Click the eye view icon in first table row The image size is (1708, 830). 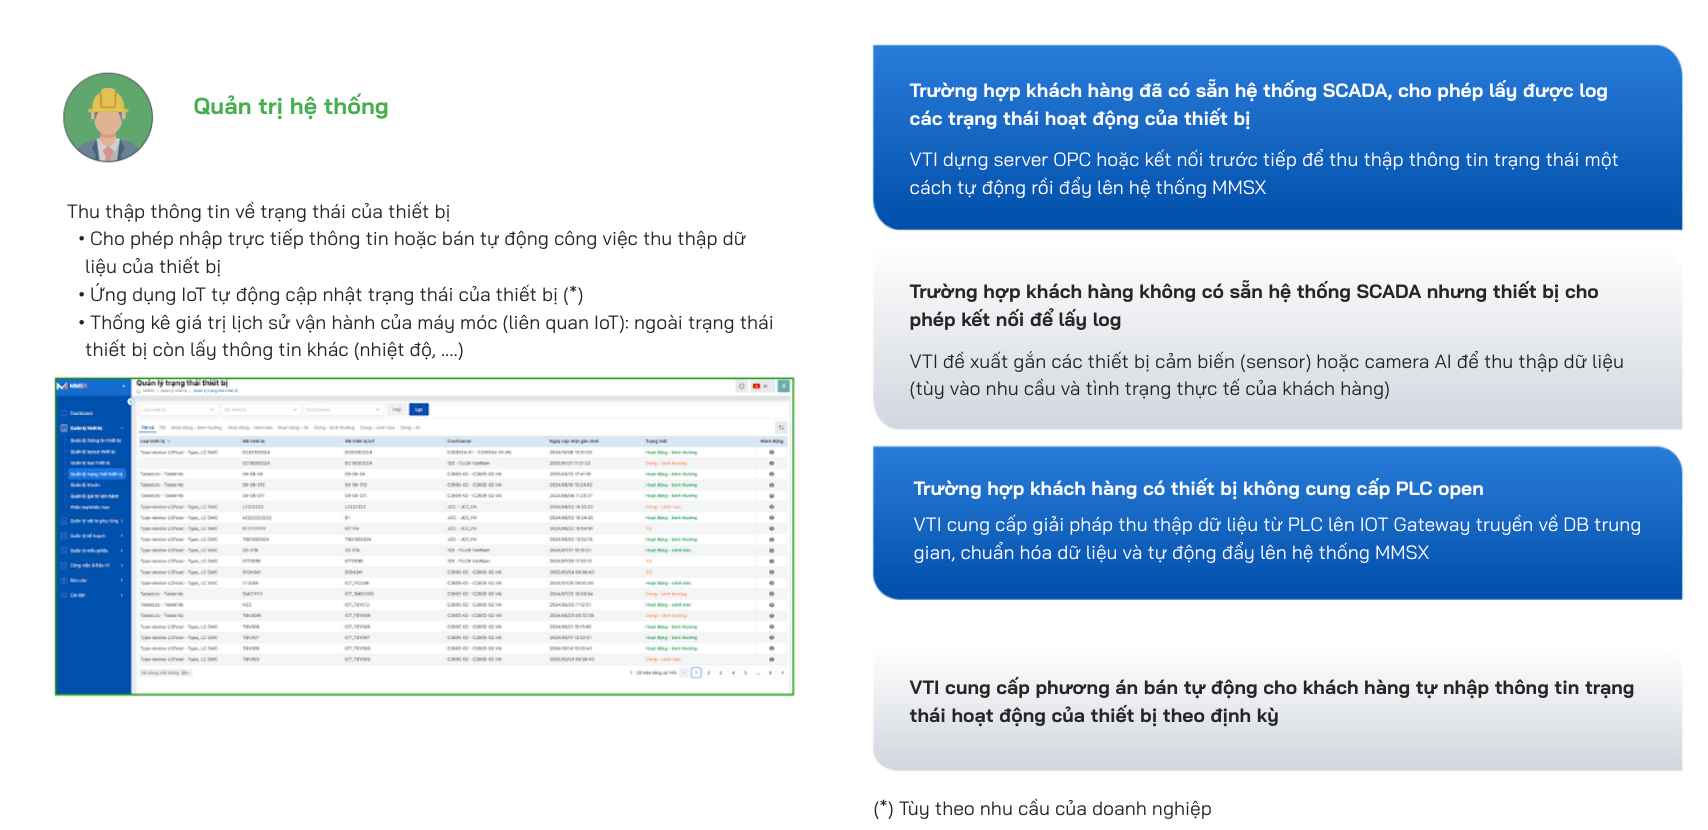pos(771,452)
